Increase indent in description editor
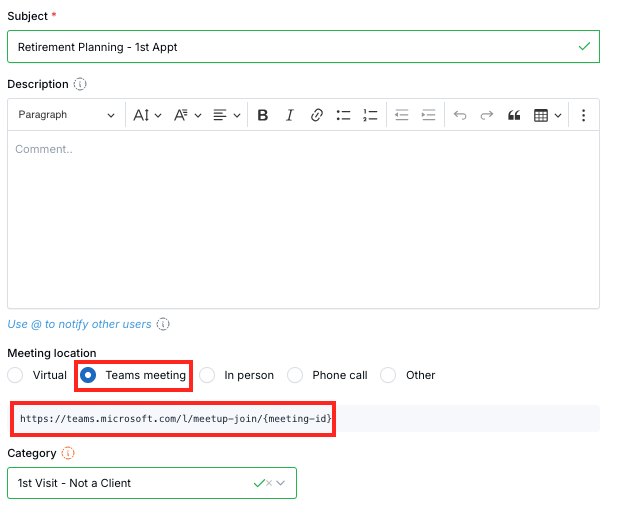The image size is (618, 509). point(428,115)
